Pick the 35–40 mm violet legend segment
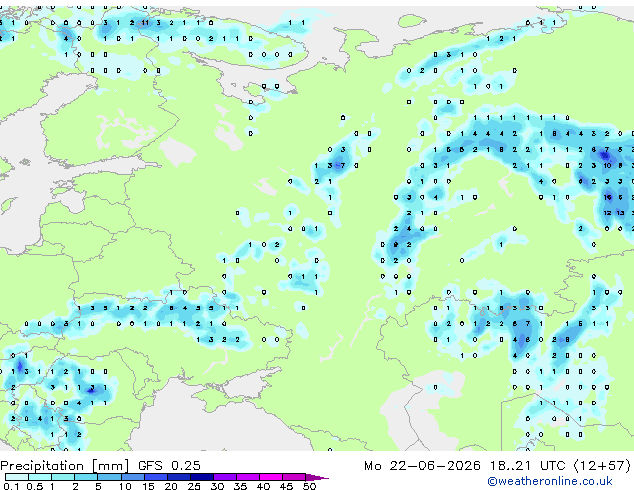634x490 pixels. point(247,477)
